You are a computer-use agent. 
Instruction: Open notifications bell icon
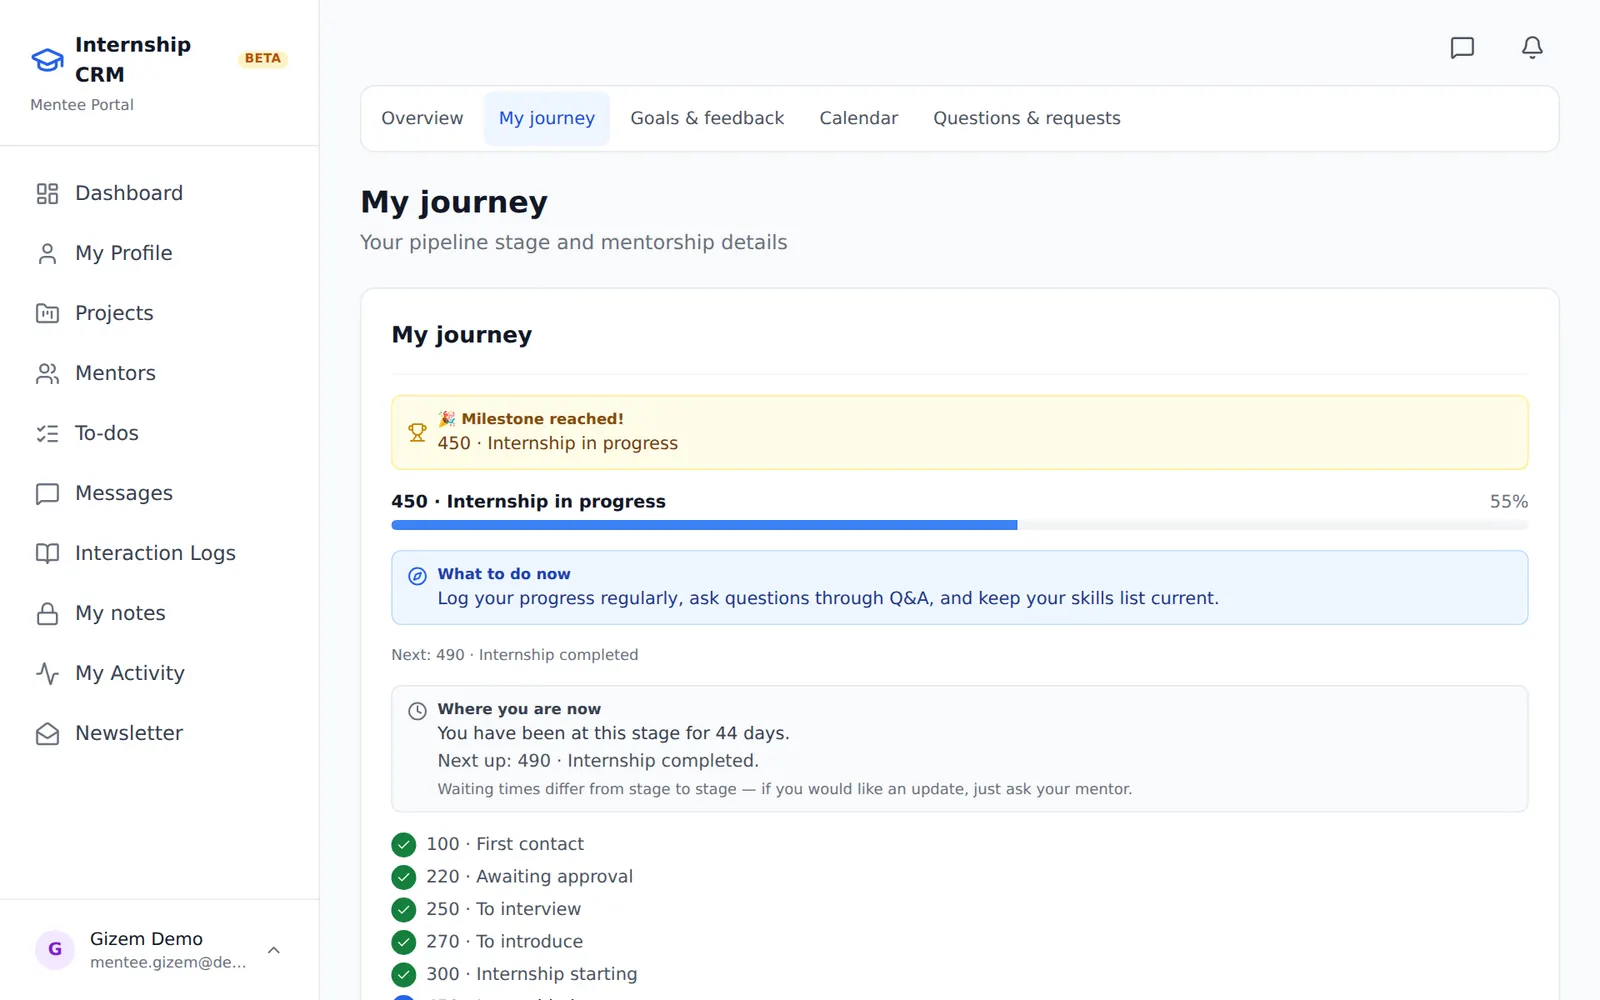1532,47
